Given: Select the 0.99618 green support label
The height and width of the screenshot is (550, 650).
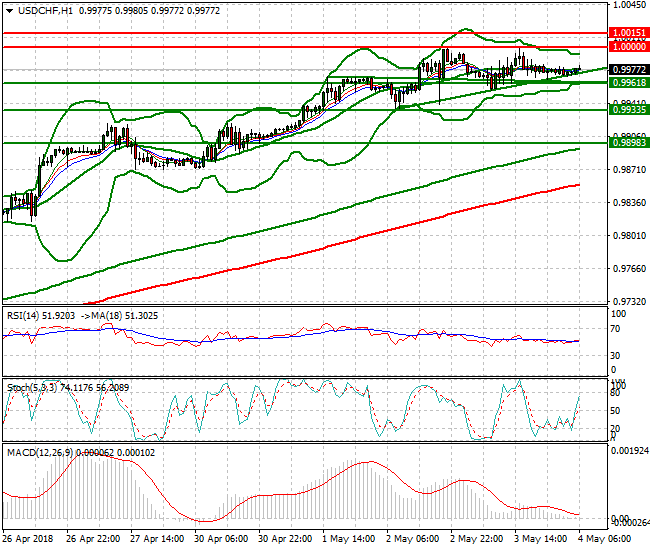Looking at the screenshot, I should coord(629,82).
